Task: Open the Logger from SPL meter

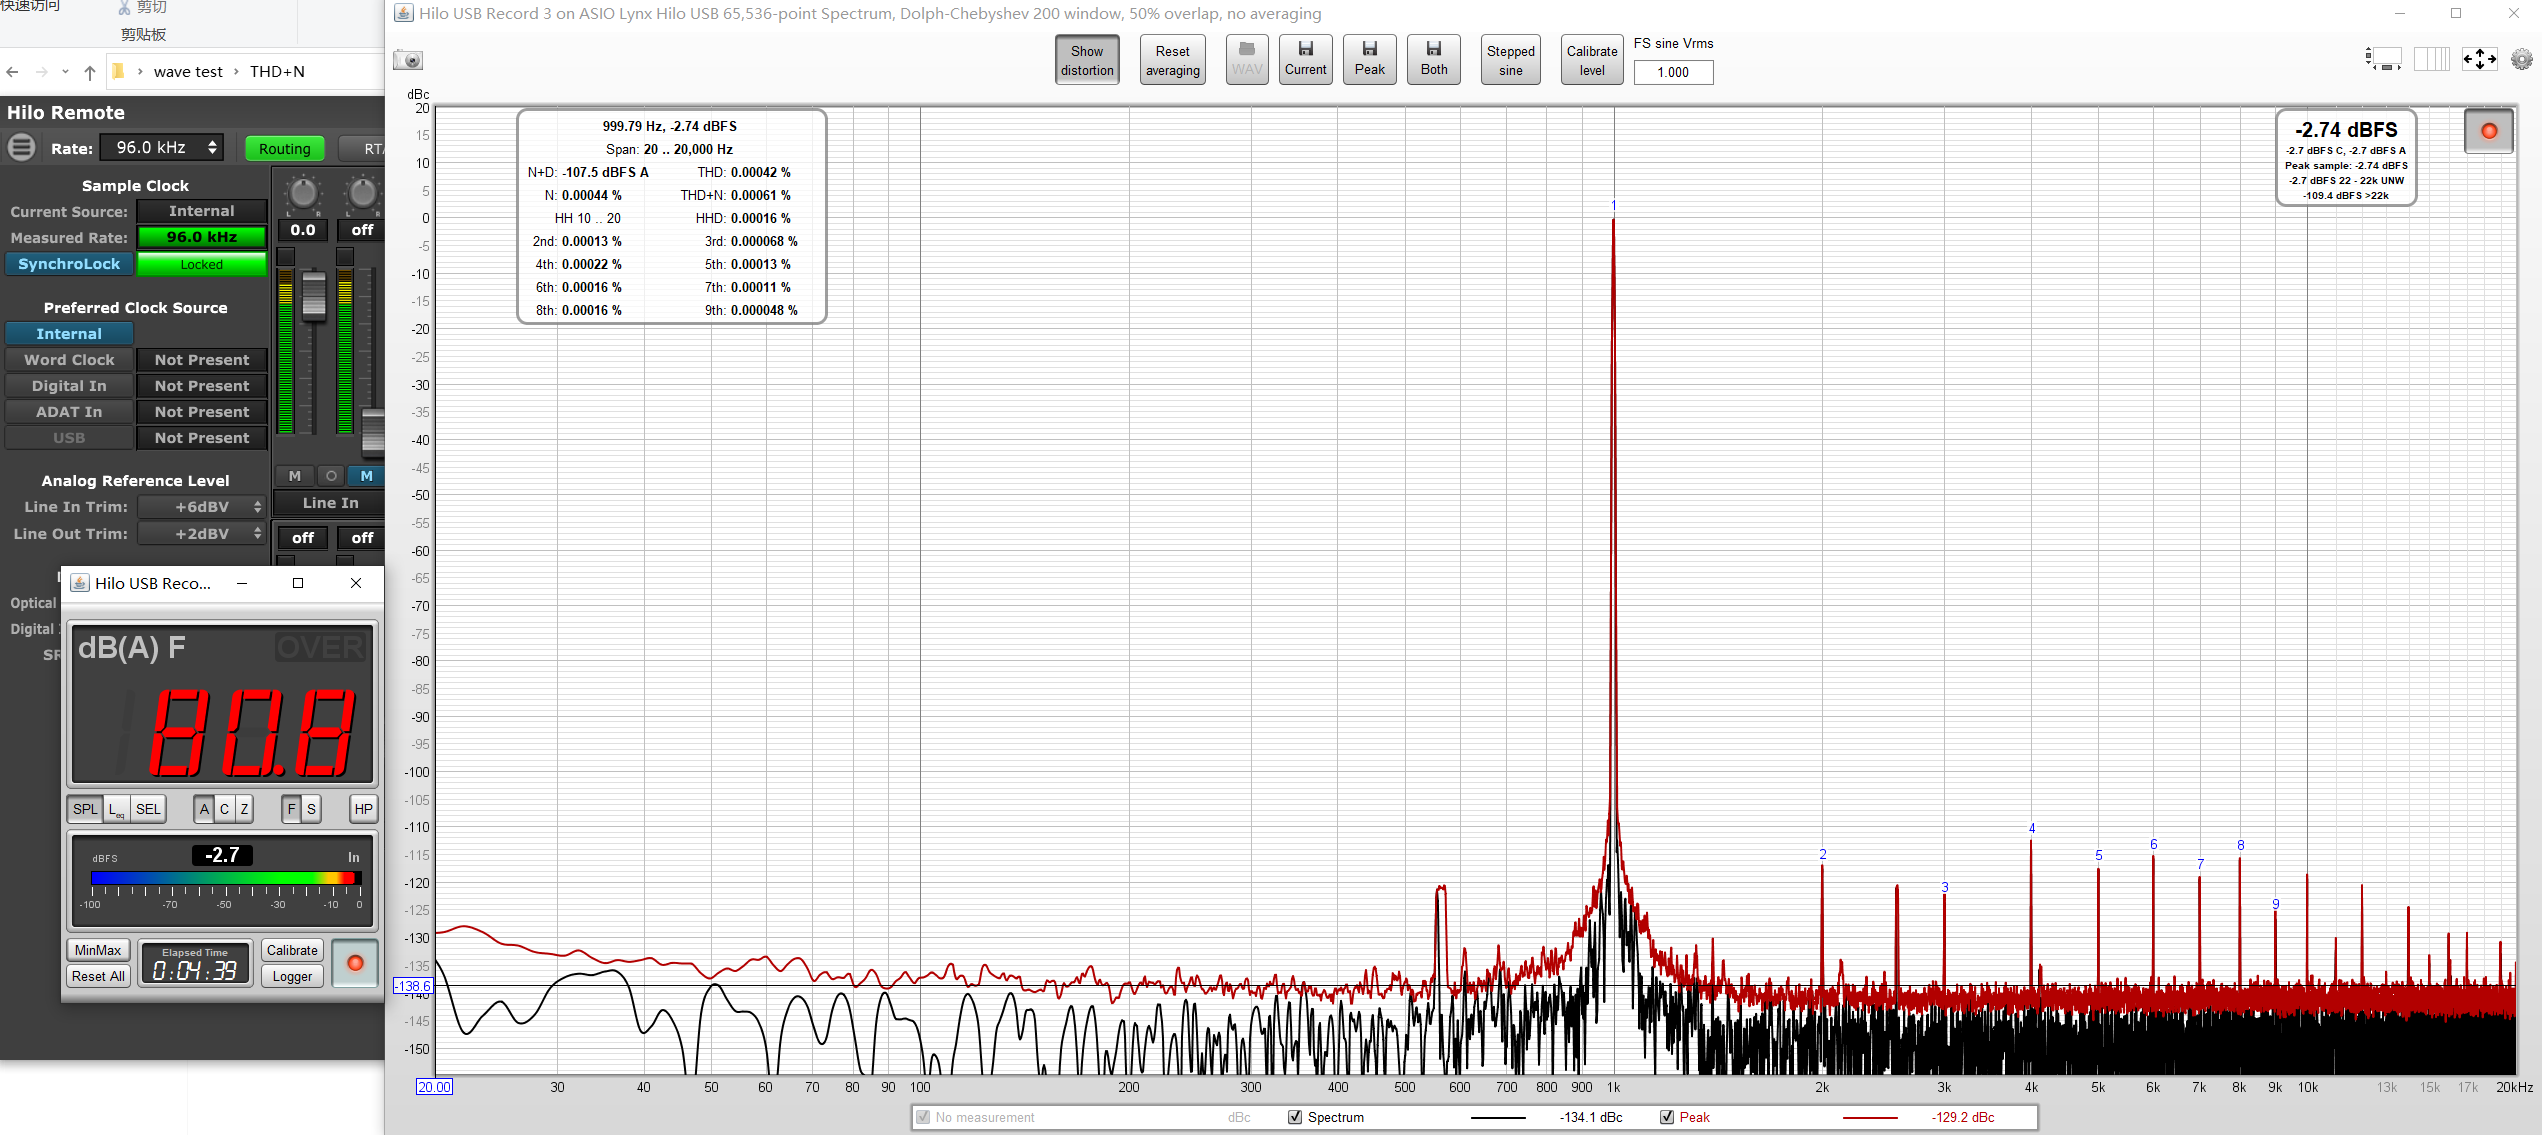Action: click(x=292, y=976)
